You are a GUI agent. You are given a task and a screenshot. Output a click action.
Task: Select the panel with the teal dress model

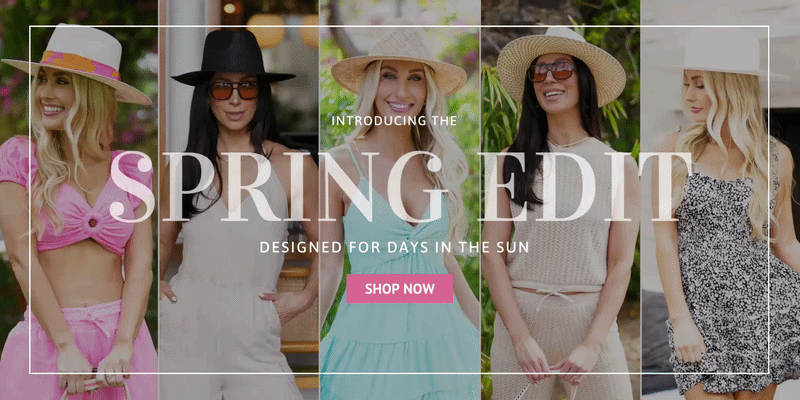tap(400, 200)
